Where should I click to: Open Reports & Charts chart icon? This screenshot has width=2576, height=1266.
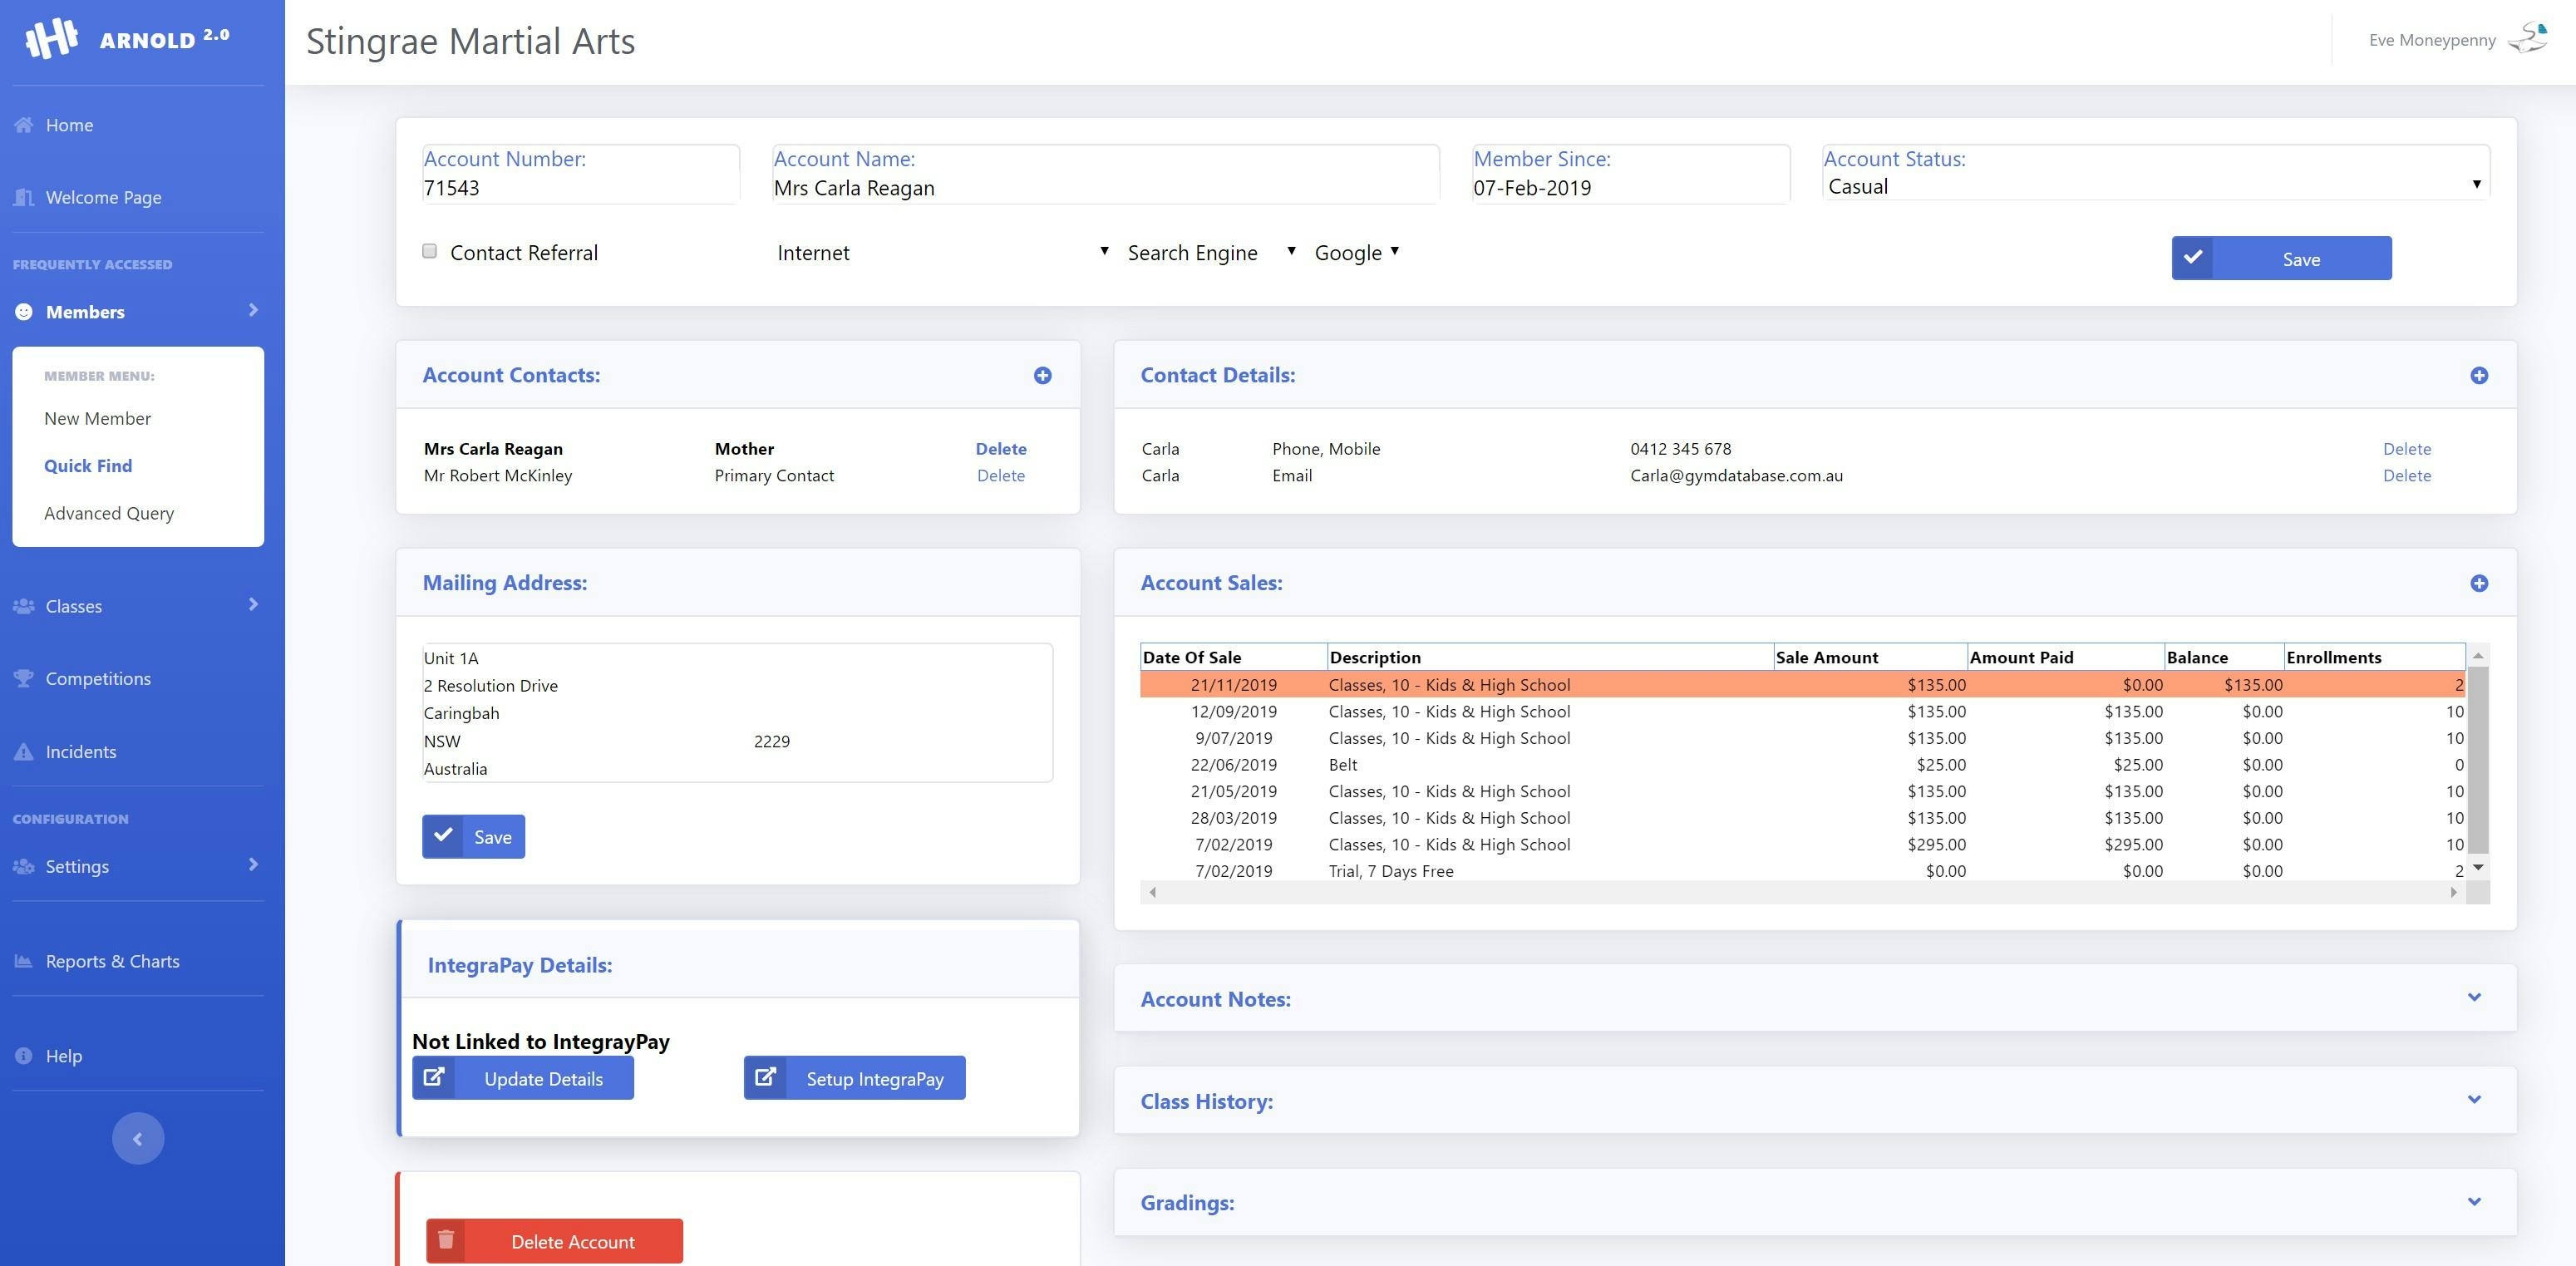23,960
